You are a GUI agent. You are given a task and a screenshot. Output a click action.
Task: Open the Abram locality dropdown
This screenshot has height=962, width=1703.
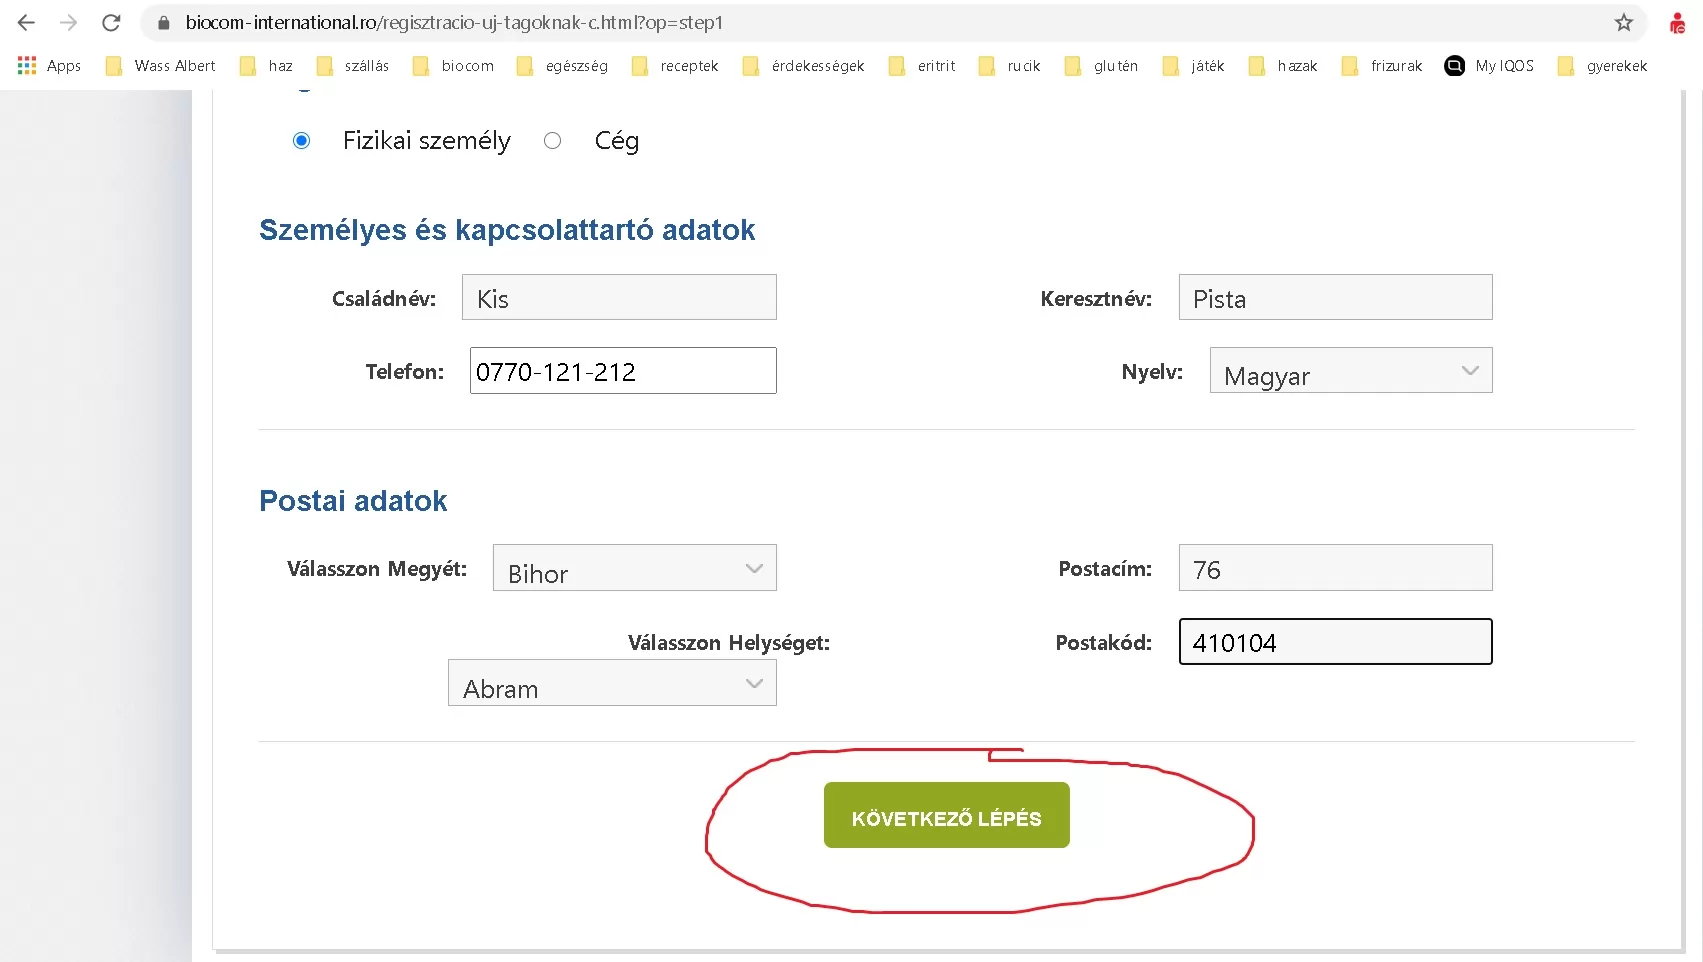[x=612, y=682]
